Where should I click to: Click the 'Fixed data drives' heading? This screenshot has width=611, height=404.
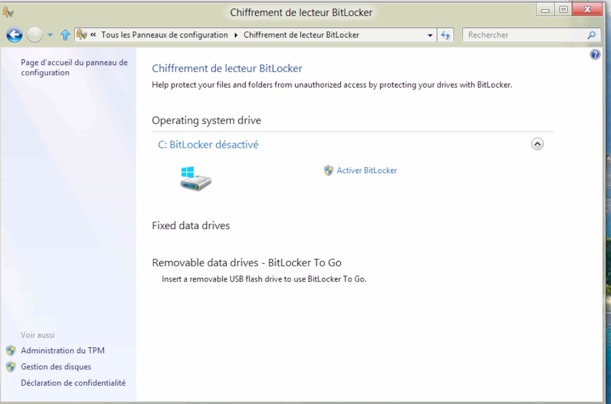191,226
